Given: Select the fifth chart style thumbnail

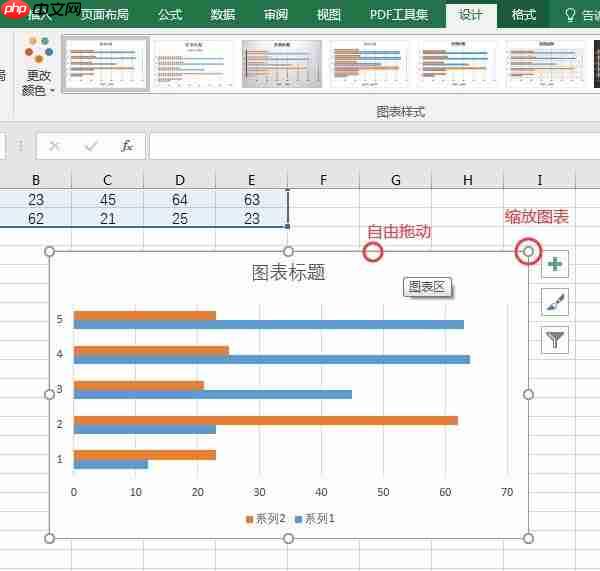Looking at the screenshot, I should coord(458,64).
